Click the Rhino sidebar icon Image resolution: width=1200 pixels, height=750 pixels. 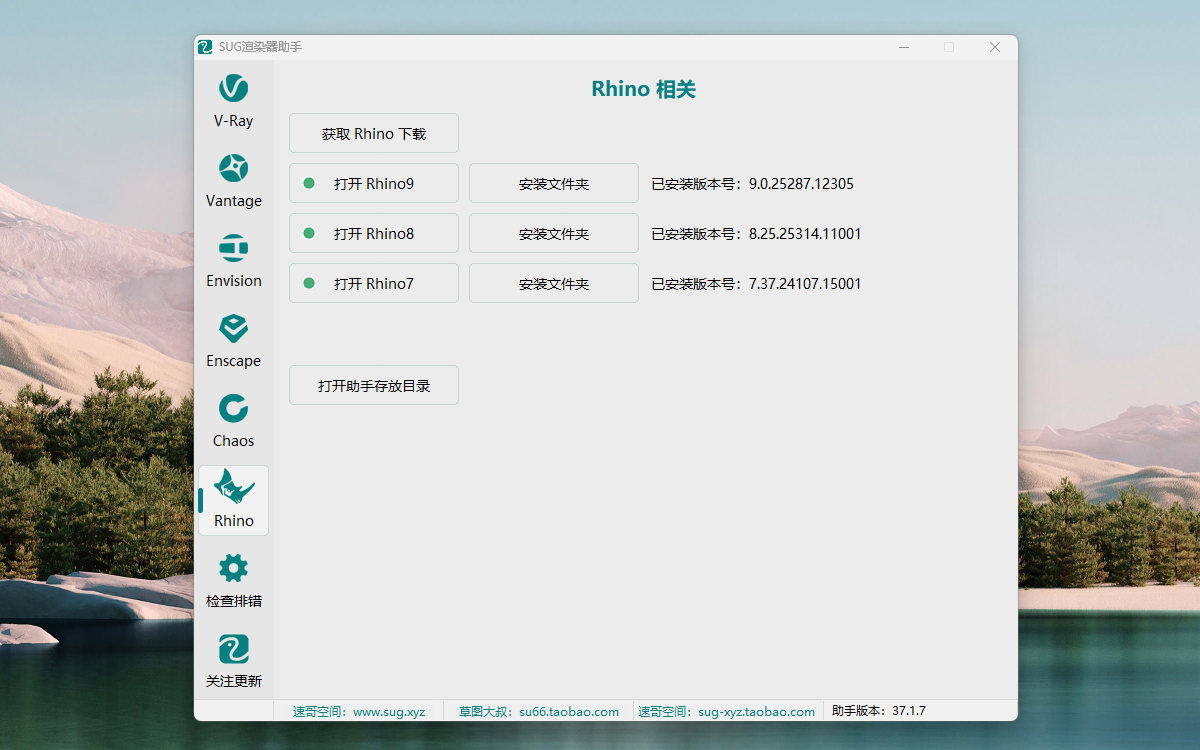[234, 489]
